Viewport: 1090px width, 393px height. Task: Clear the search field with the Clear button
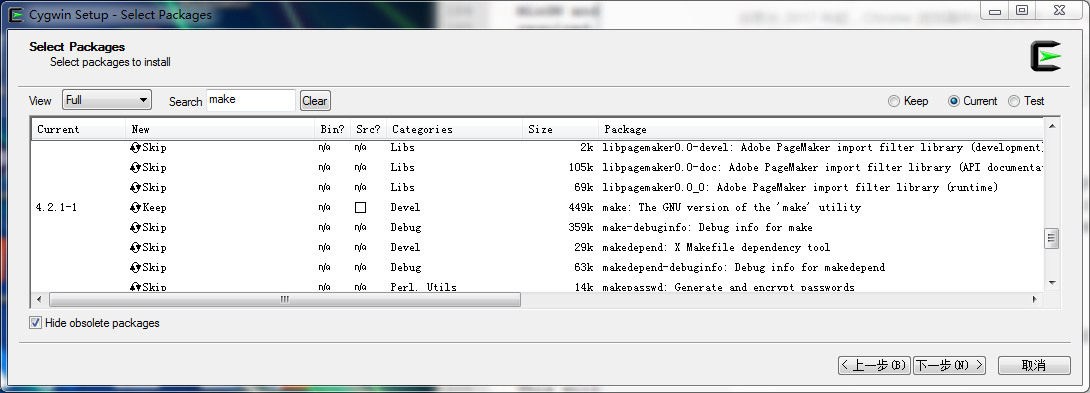315,101
